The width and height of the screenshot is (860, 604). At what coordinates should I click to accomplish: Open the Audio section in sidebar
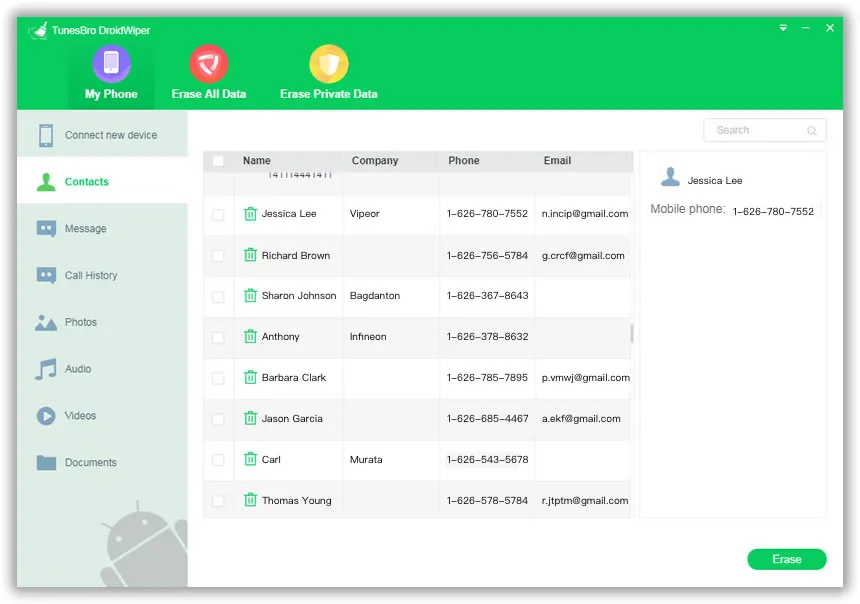pos(78,369)
